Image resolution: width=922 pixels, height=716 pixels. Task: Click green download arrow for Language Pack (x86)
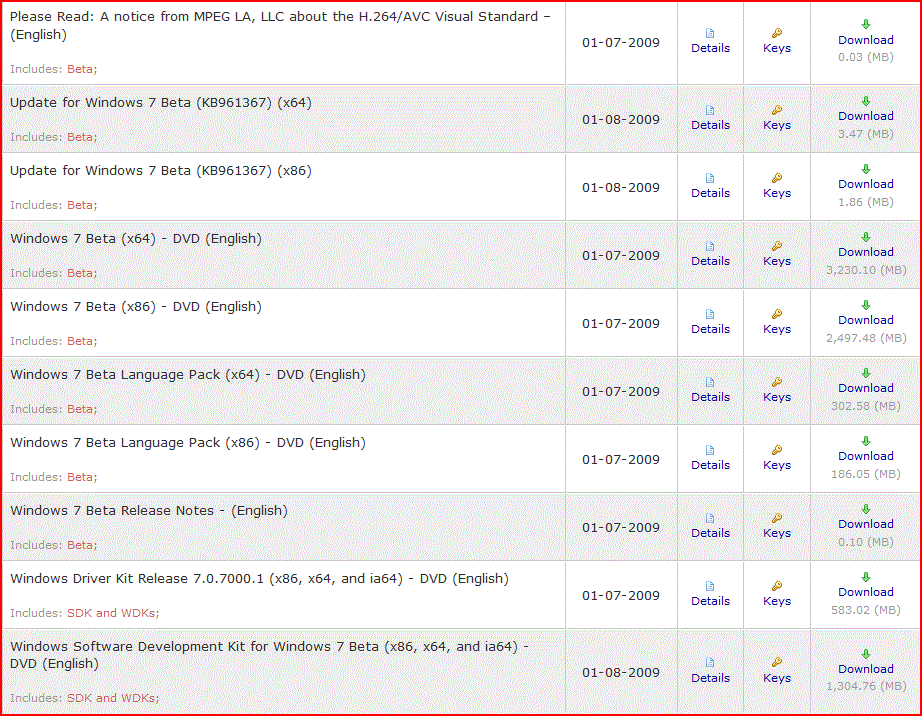[x=866, y=441]
